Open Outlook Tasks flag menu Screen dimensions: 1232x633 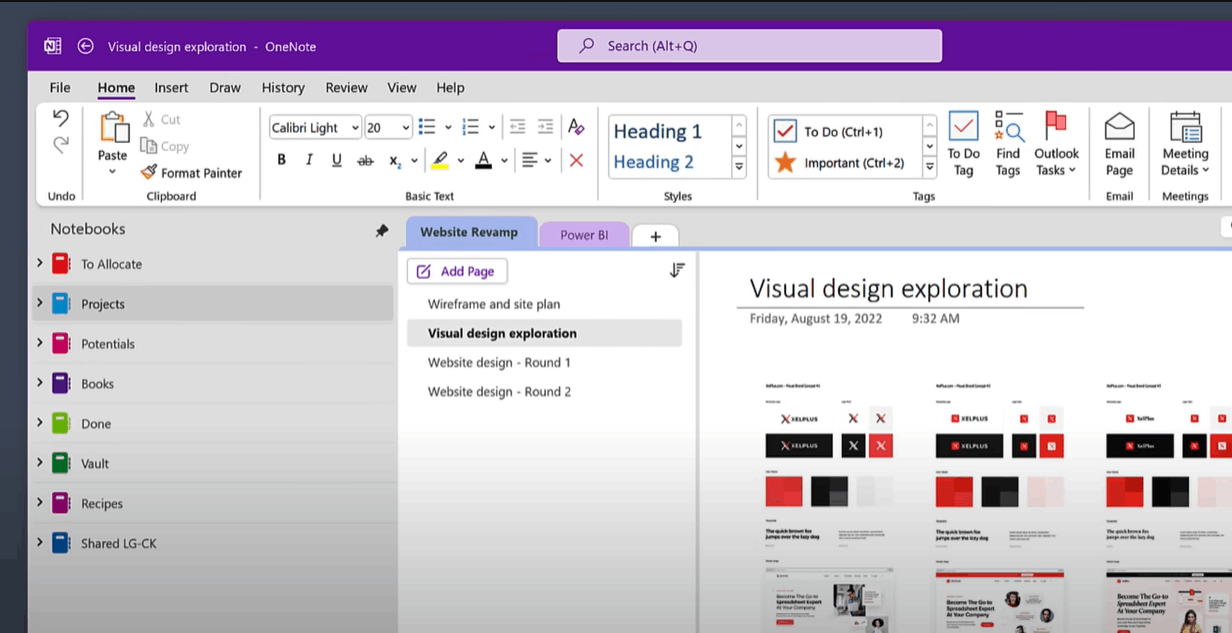[1056, 144]
